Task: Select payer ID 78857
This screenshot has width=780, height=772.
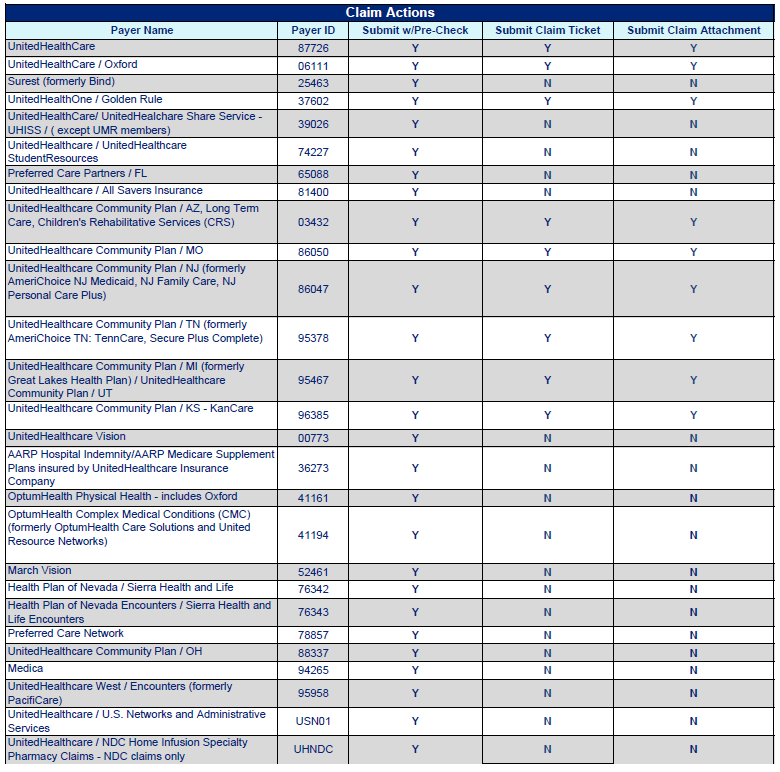Action: coord(313,635)
